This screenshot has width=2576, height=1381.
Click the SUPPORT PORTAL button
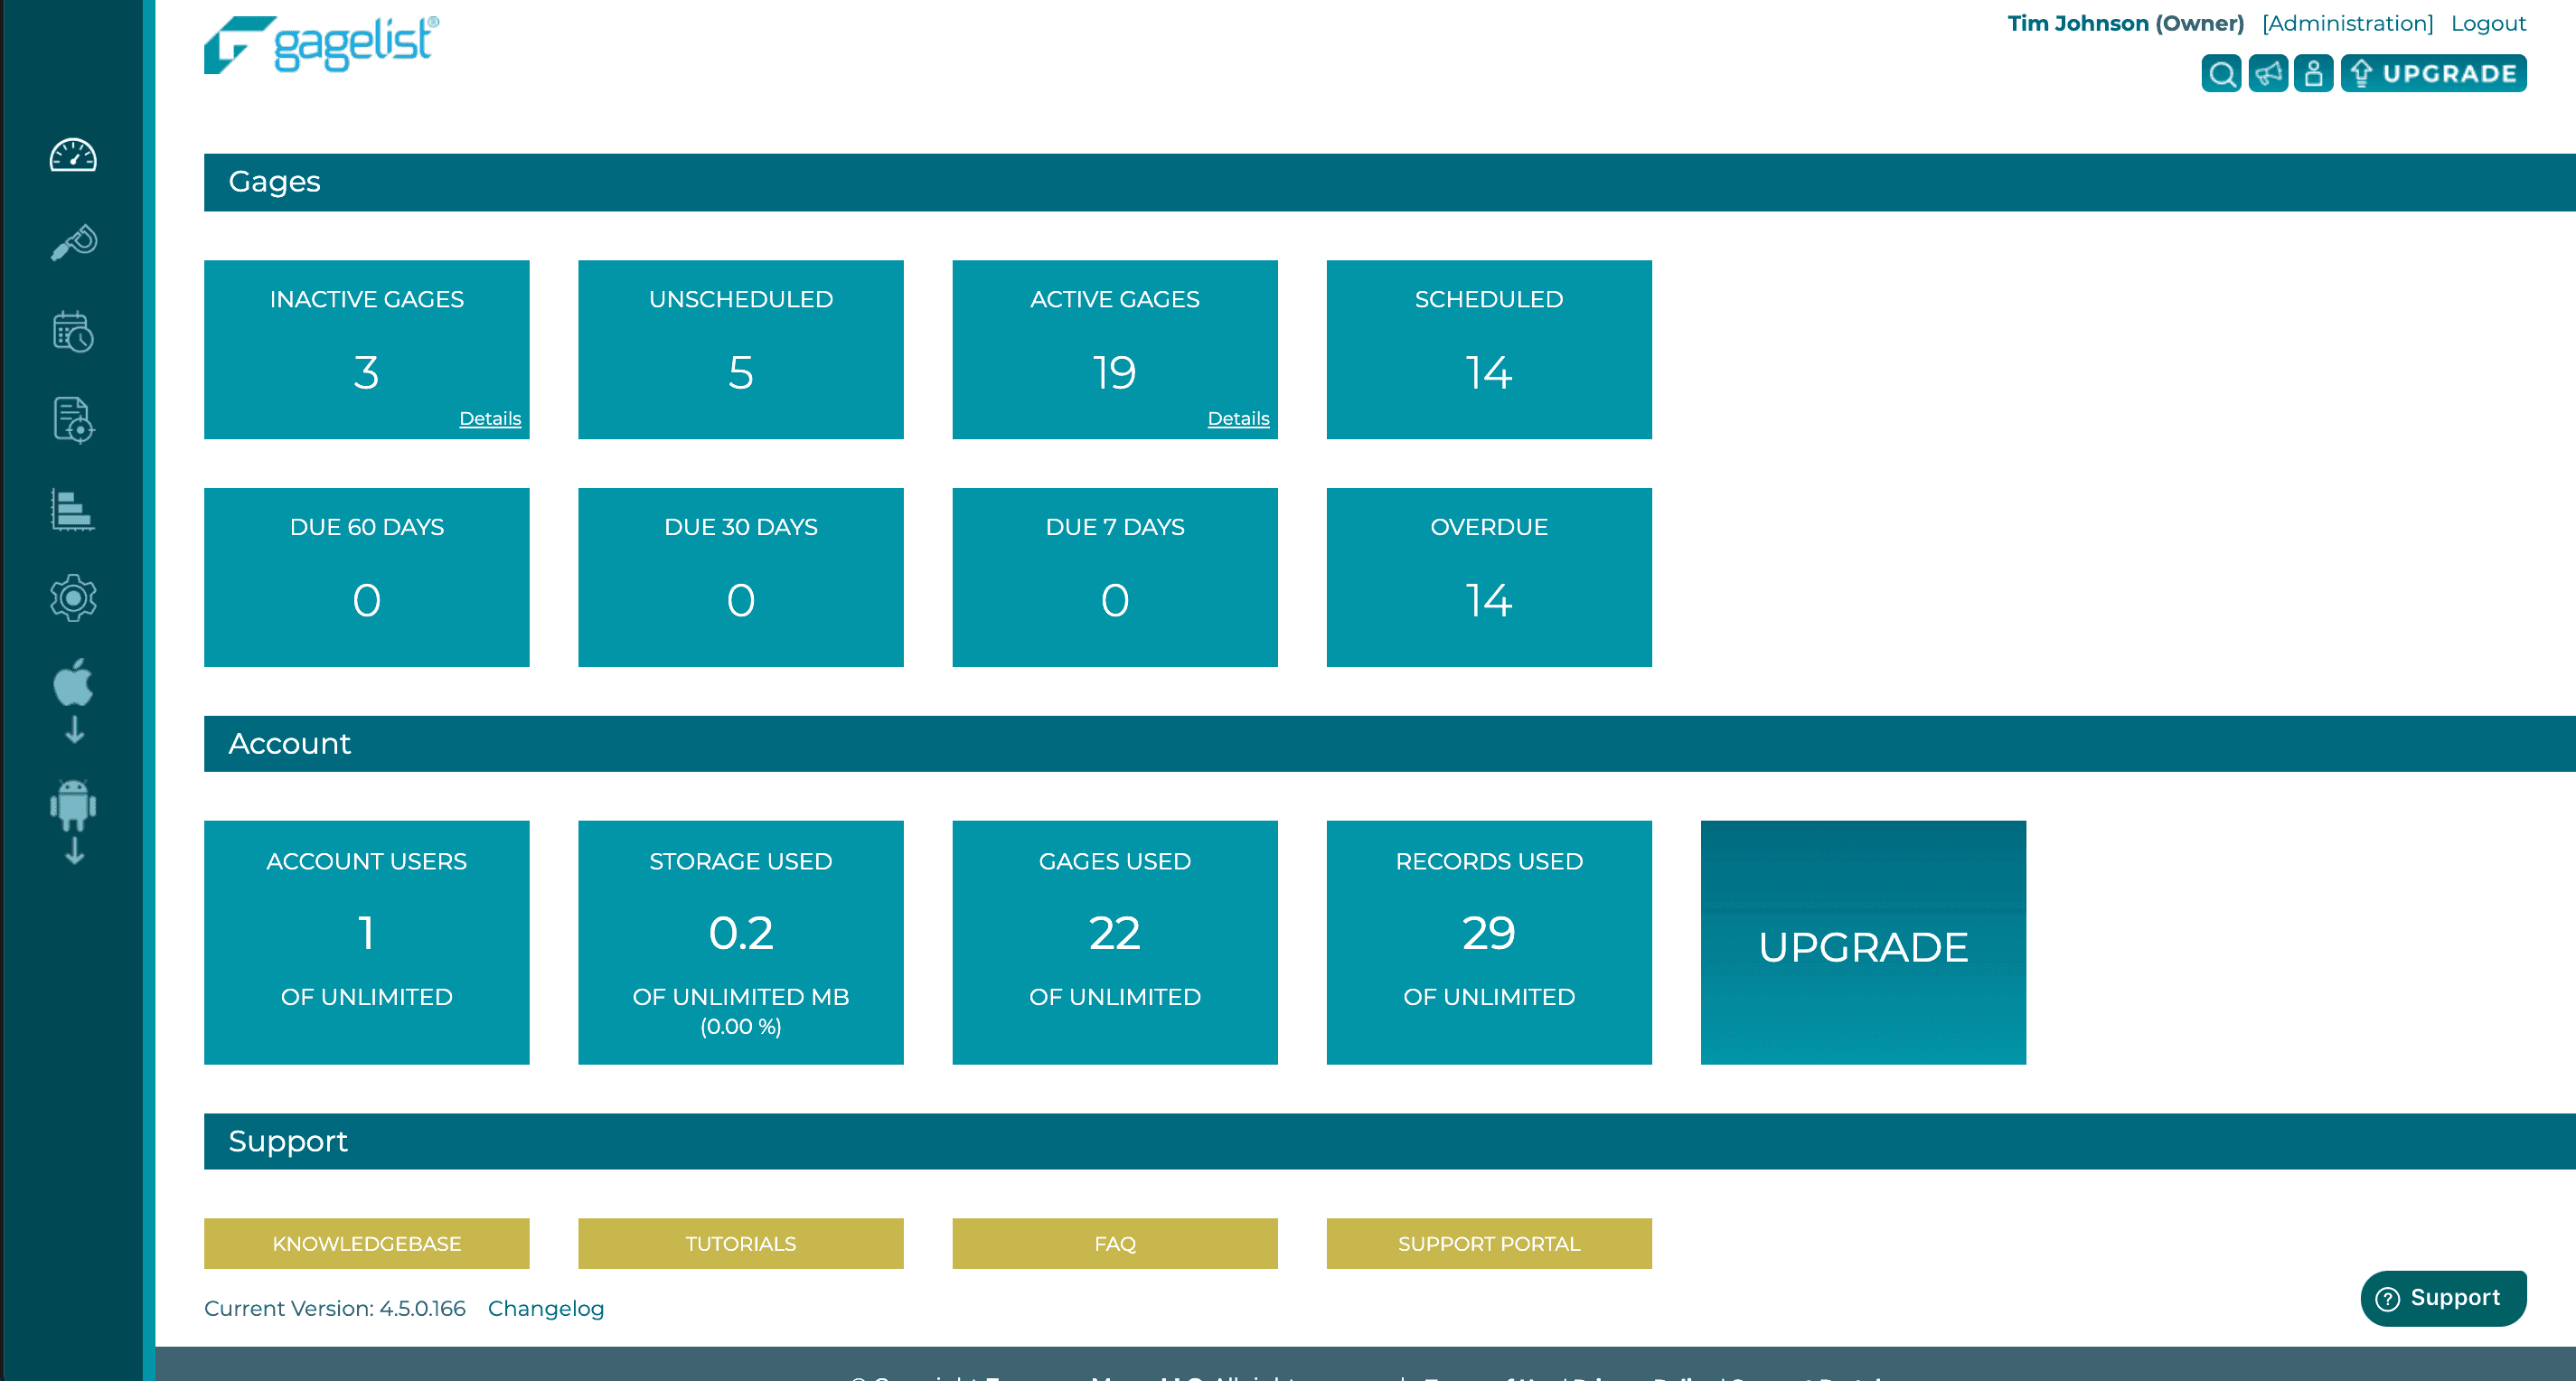click(1488, 1243)
